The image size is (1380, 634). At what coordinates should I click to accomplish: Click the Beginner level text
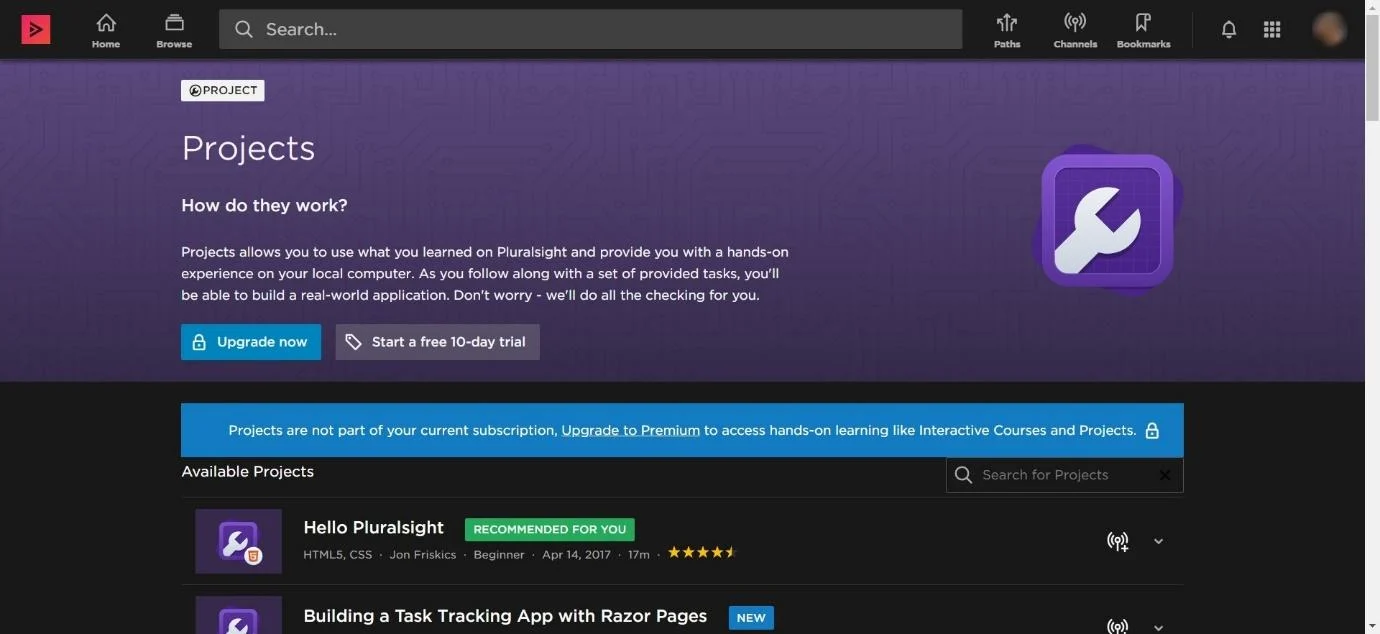click(498, 554)
